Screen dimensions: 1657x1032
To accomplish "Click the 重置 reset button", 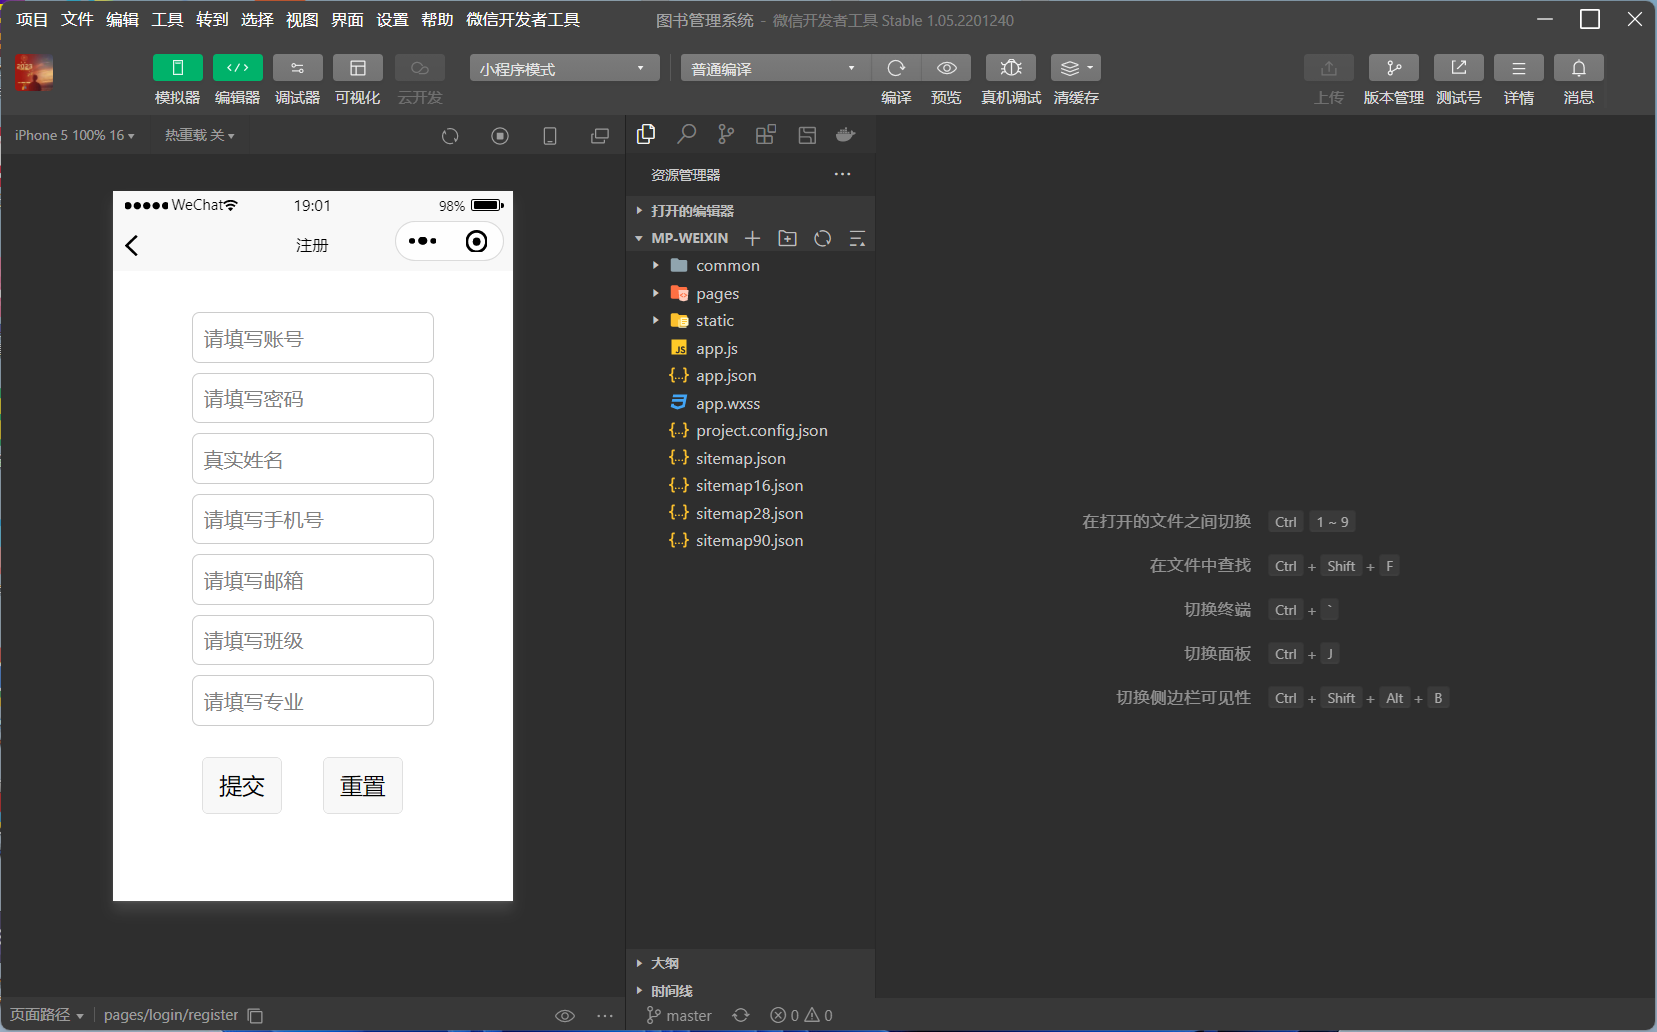I will click(363, 785).
